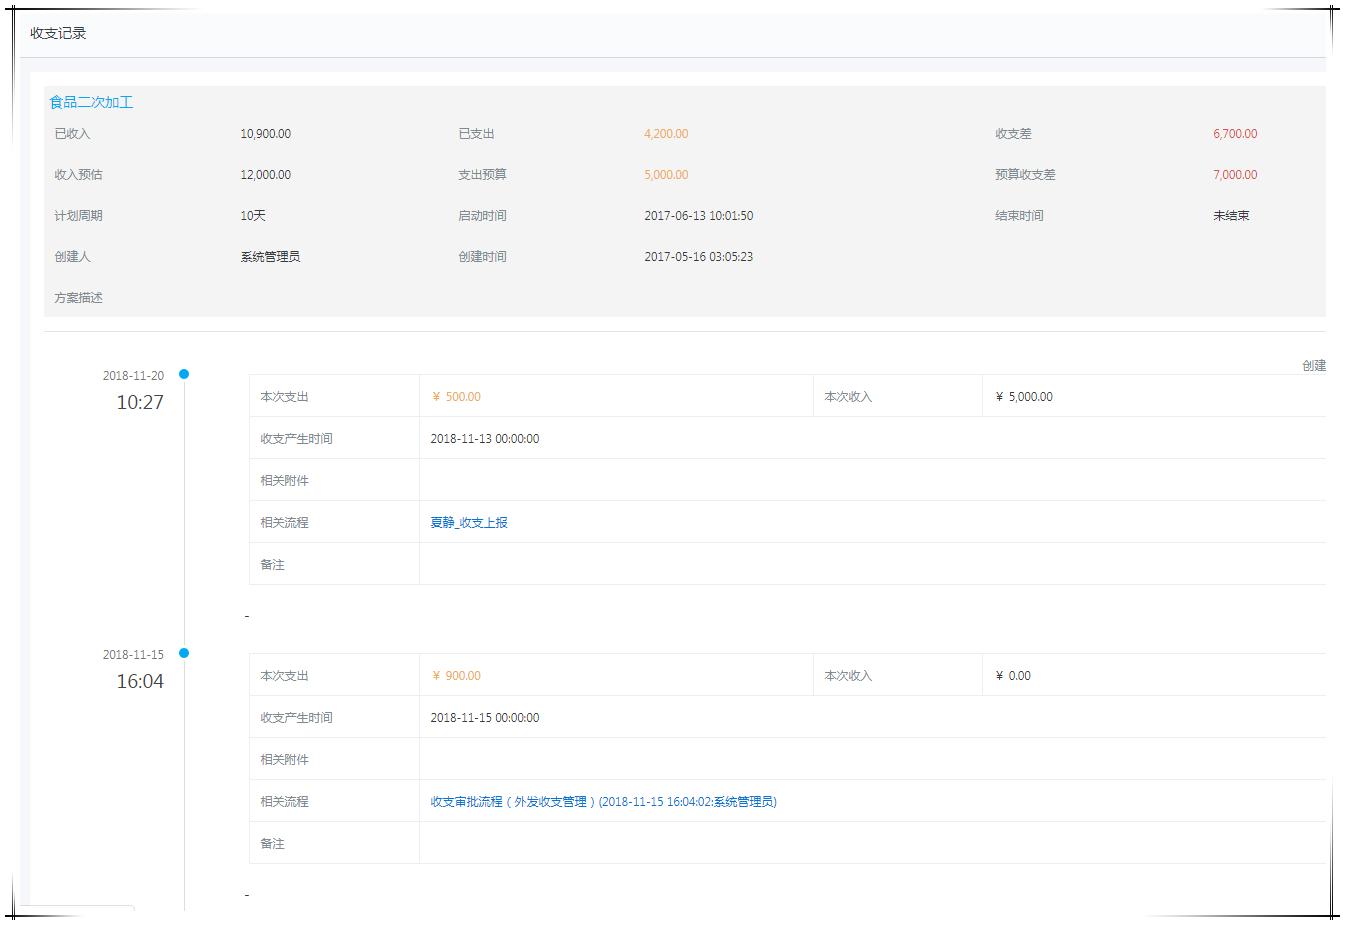Select the blue timeline dot for 2018-11-15

pyautogui.click(x=184, y=653)
